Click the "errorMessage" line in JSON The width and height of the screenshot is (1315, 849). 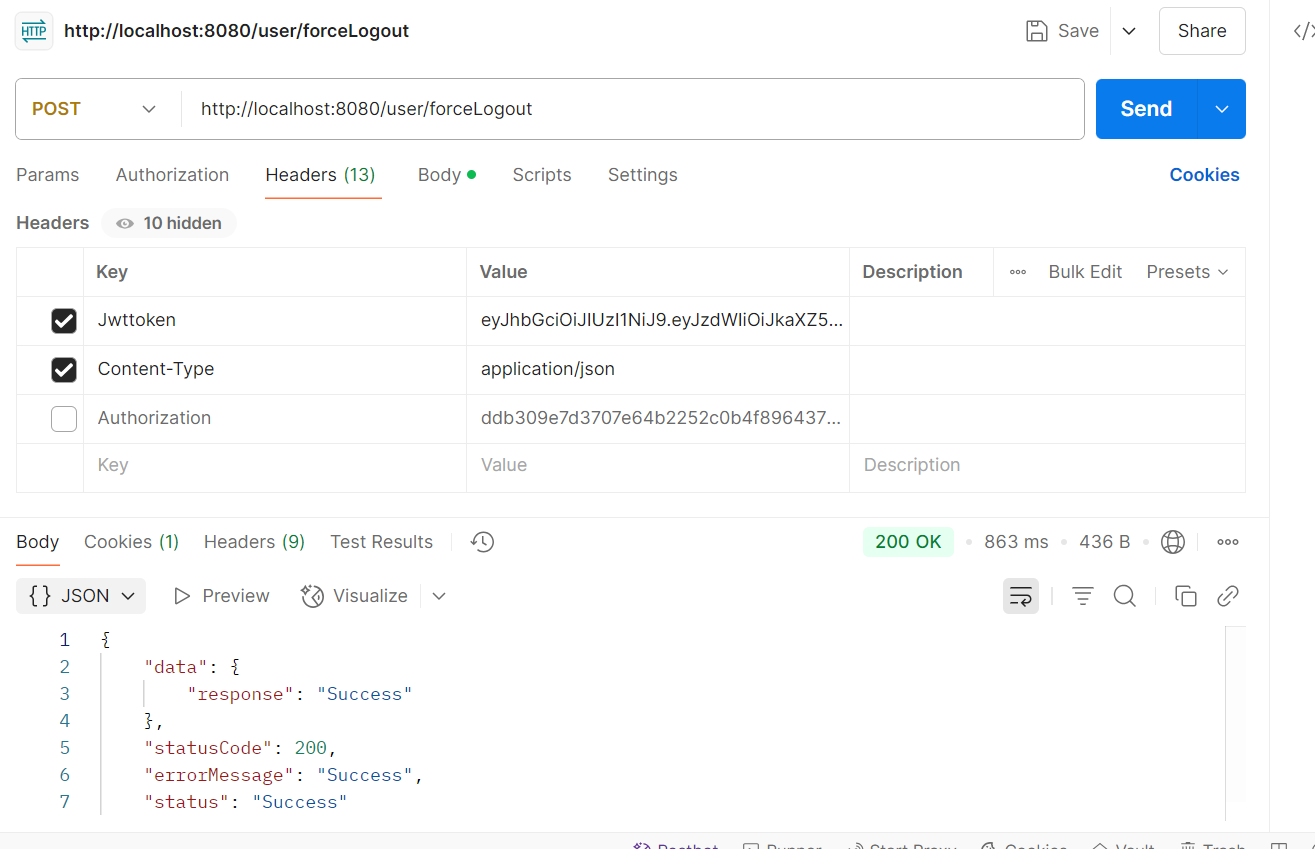click(x=284, y=775)
